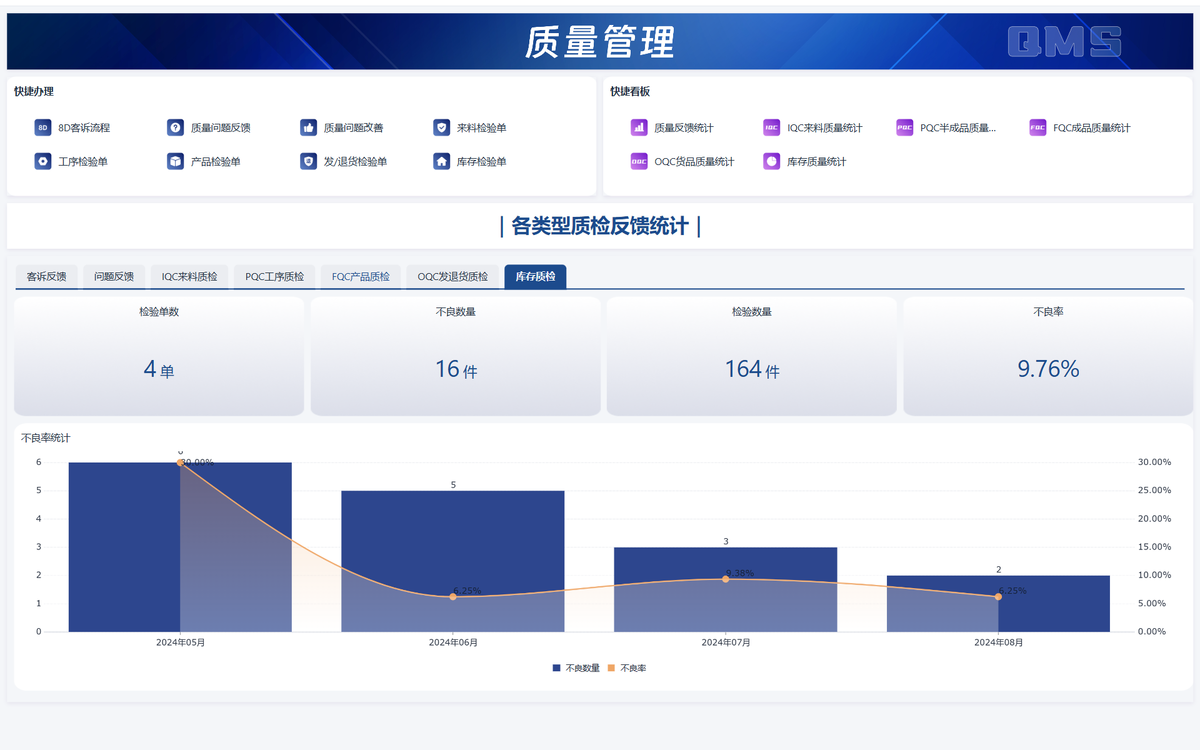1200x750 pixels.
Task: Click the 库存检验单 house icon
Action: pyautogui.click(x=442, y=161)
